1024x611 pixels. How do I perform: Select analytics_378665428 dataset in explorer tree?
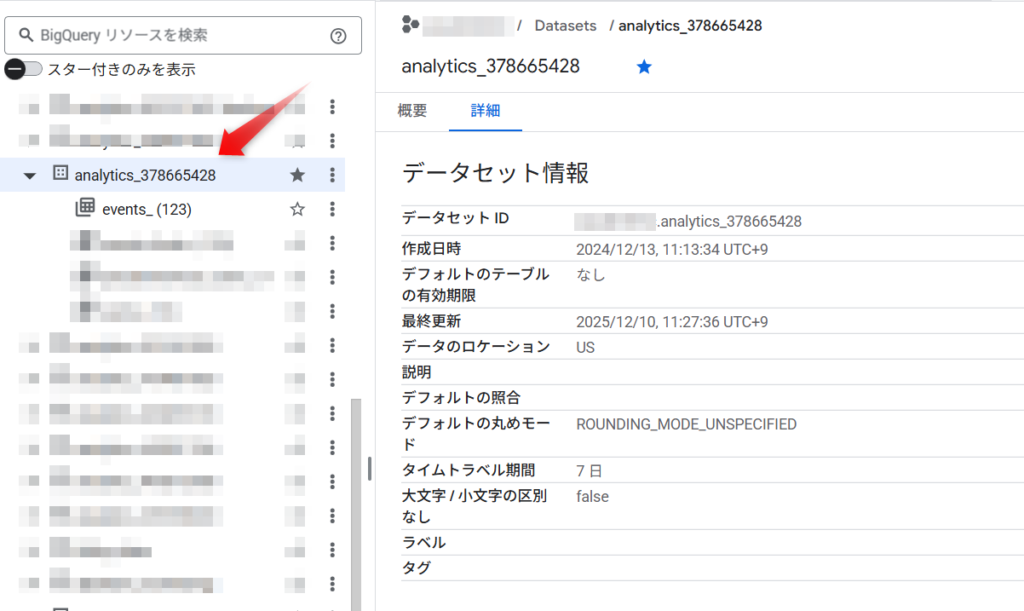[x=144, y=175]
